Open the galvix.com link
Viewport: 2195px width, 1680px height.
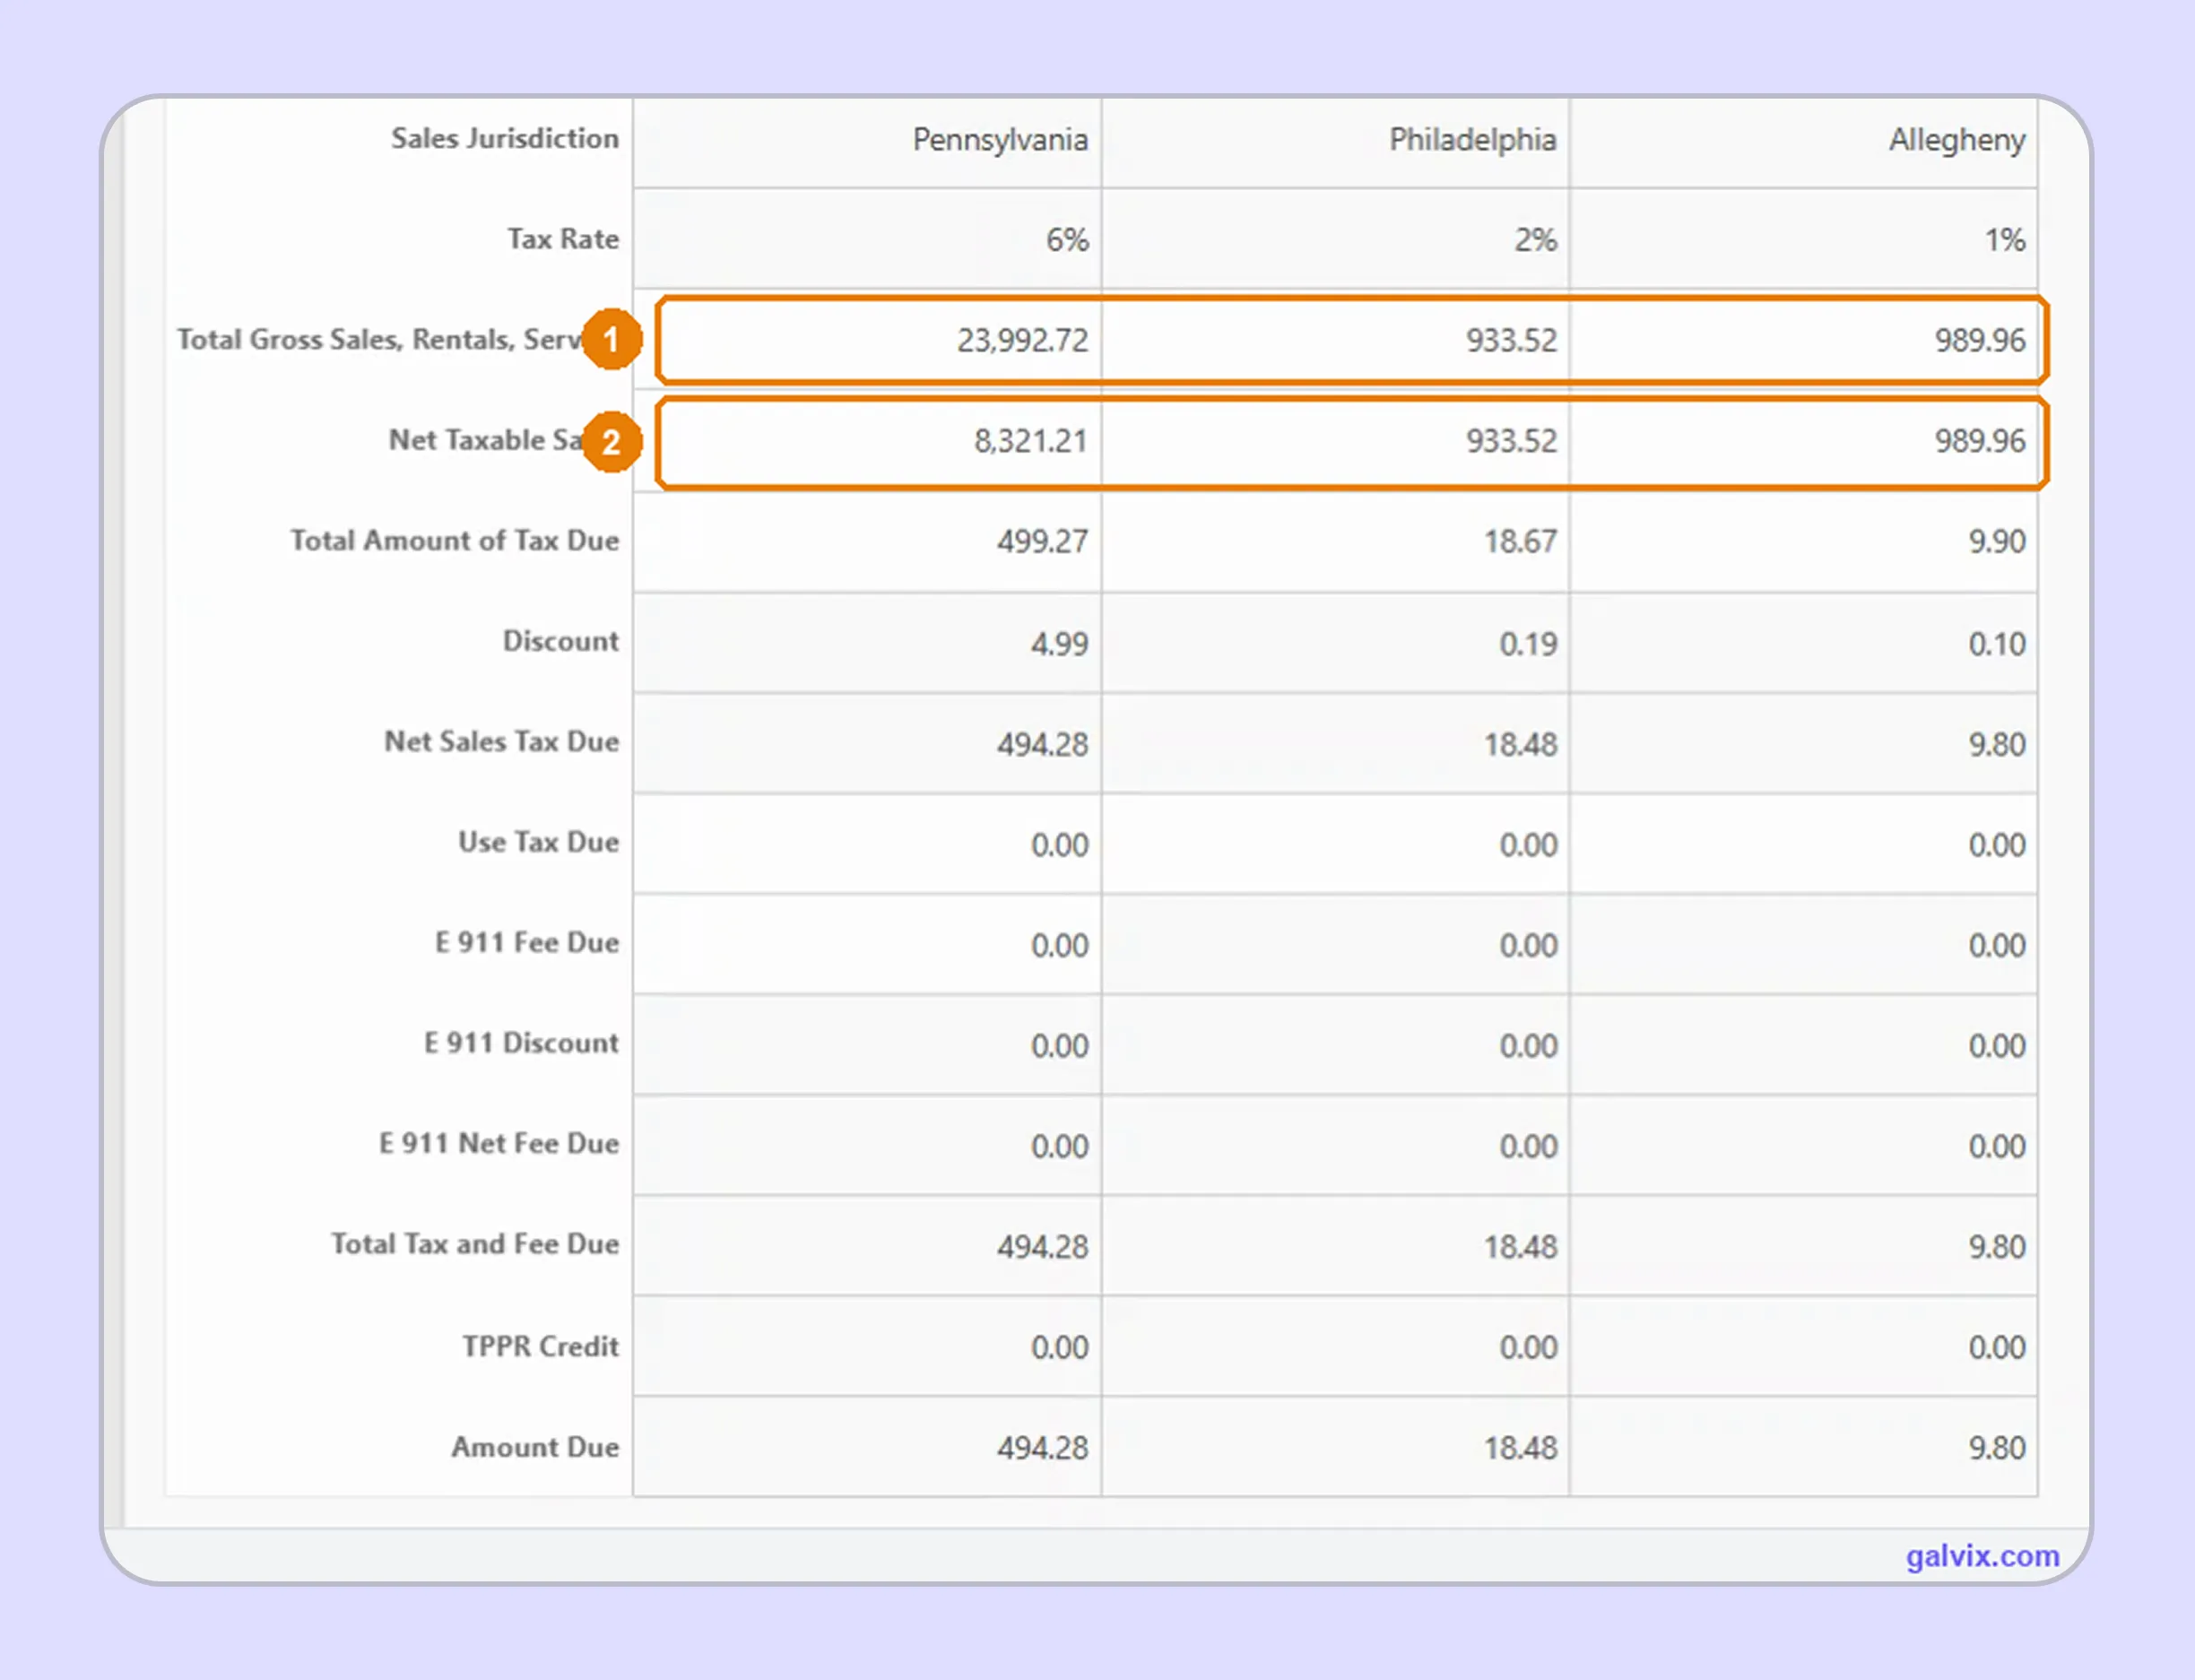(x=1982, y=1556)
